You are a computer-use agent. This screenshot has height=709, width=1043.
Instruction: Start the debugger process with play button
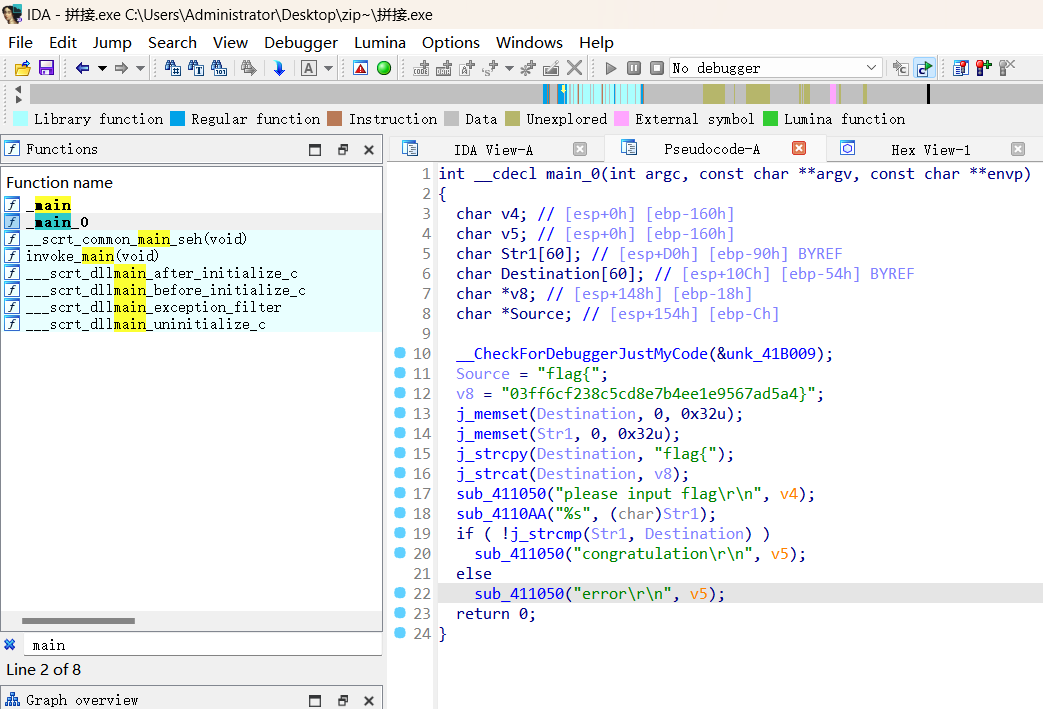tap(611, 68)
